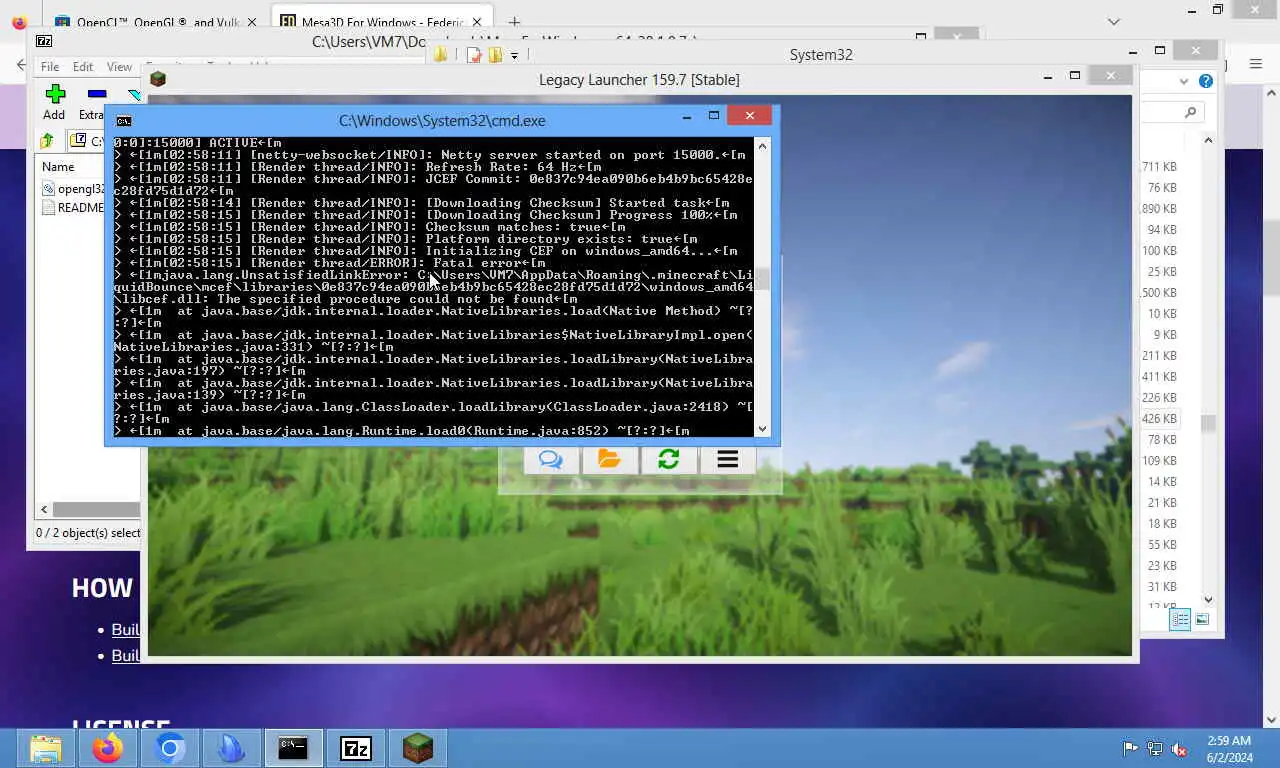This screenshot has width=1280, height=768.
Task: Click the Action Center flag in system tray
Action: point(1130,748)
